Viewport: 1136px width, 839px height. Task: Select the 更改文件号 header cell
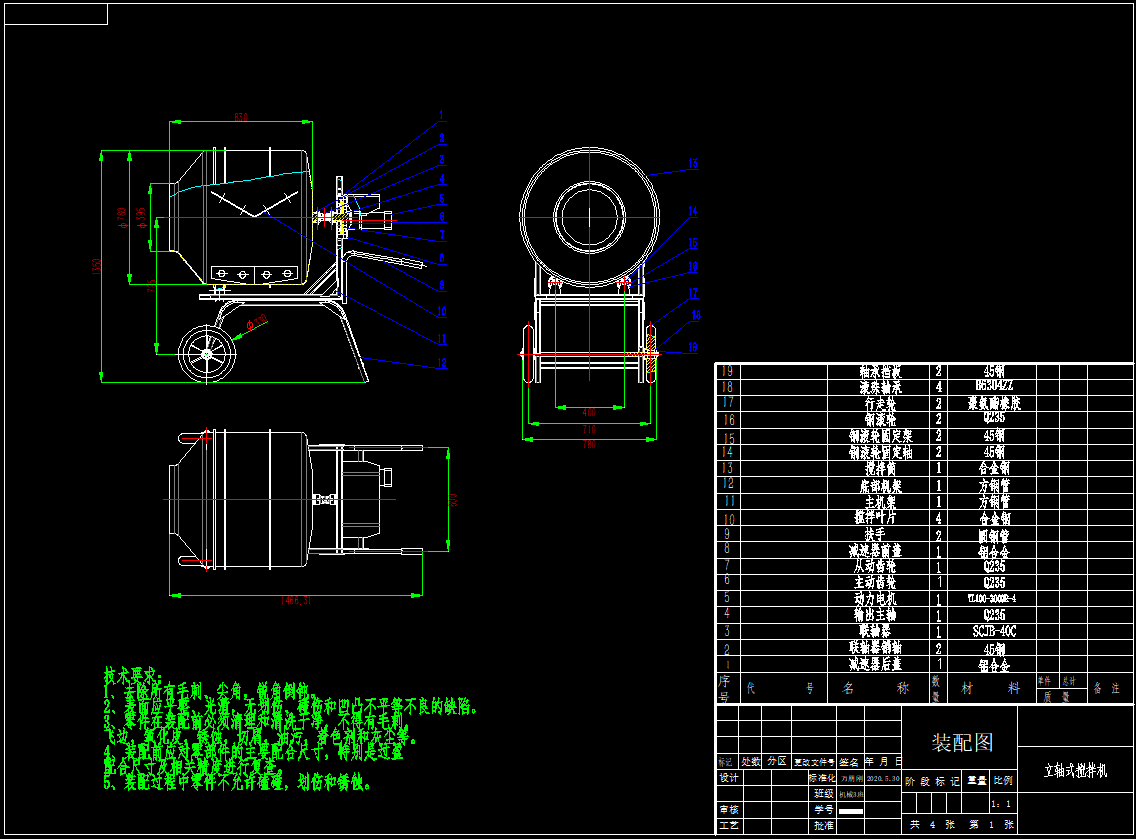pos(814,762)
